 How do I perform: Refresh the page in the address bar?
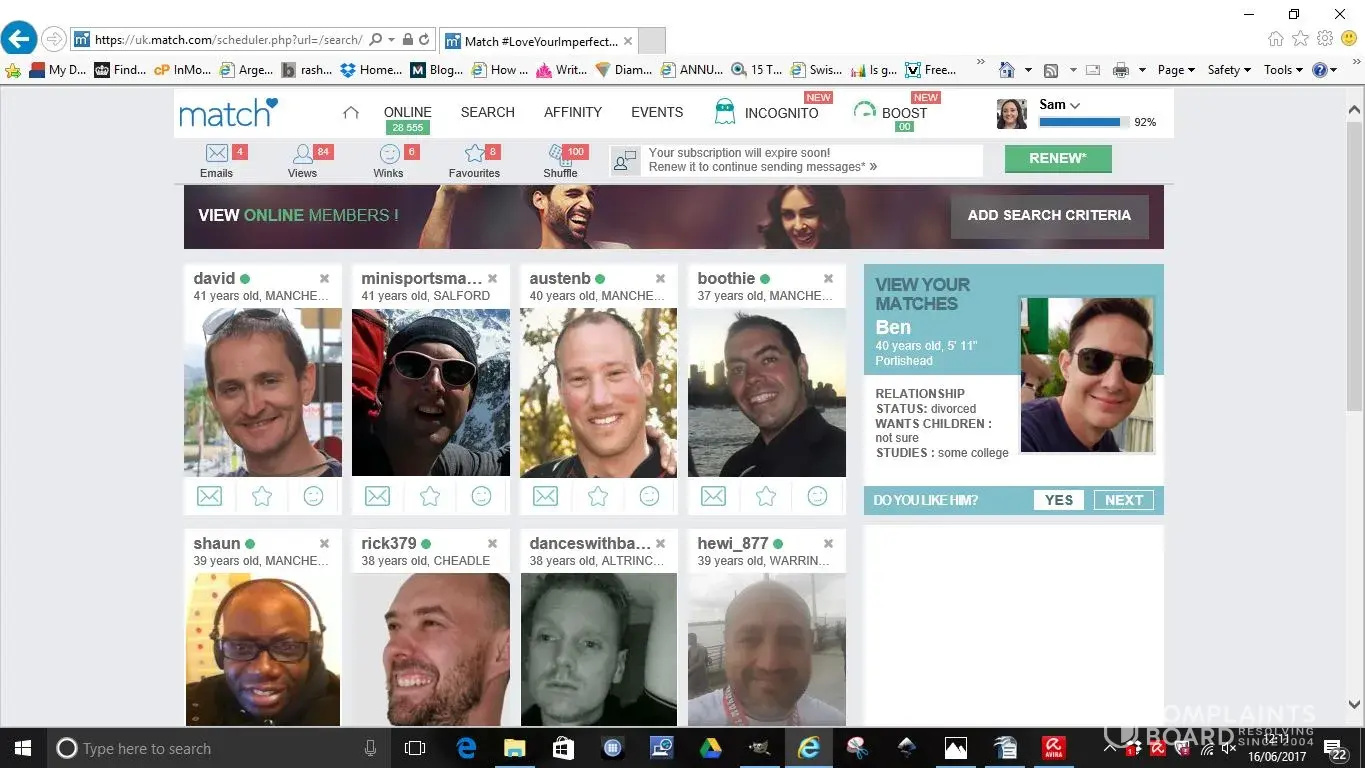click(424, 40)
